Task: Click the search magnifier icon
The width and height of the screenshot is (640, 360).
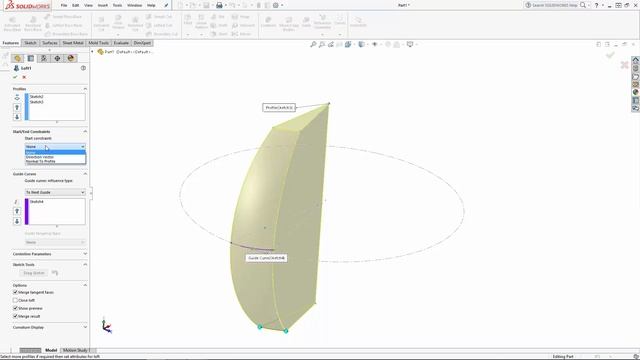Action: 583,5
